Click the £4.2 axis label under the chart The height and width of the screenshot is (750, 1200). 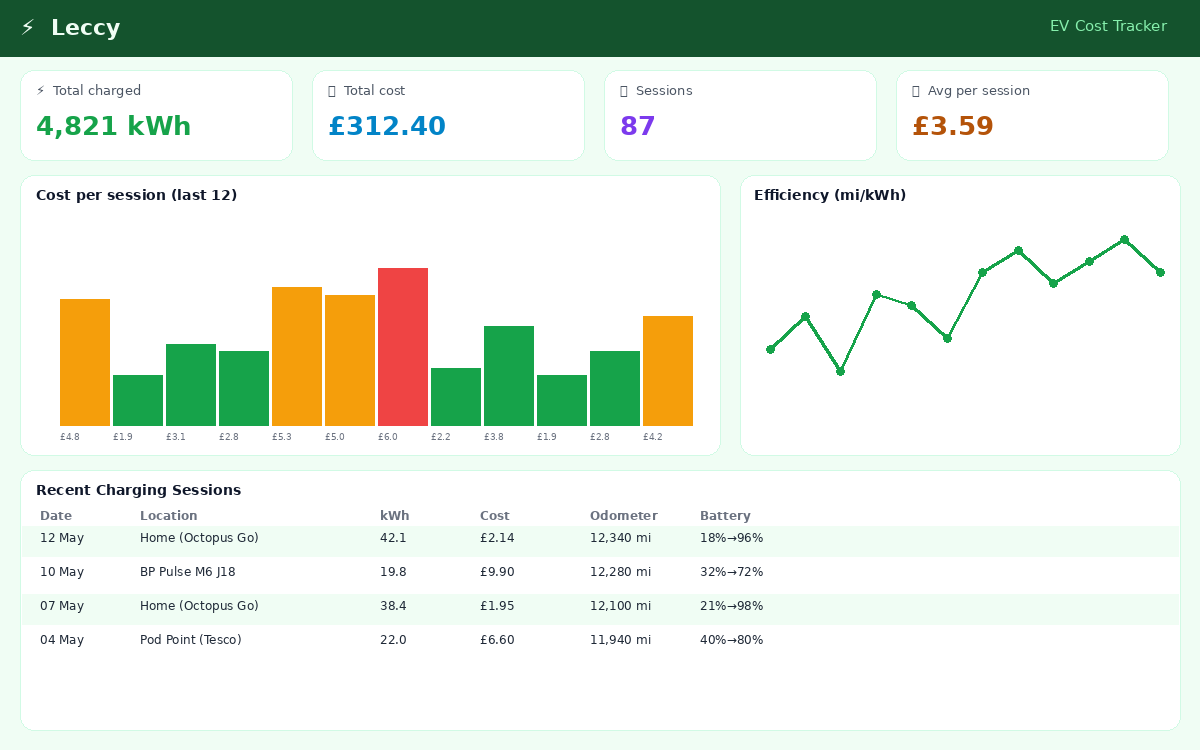coord(653,437)
